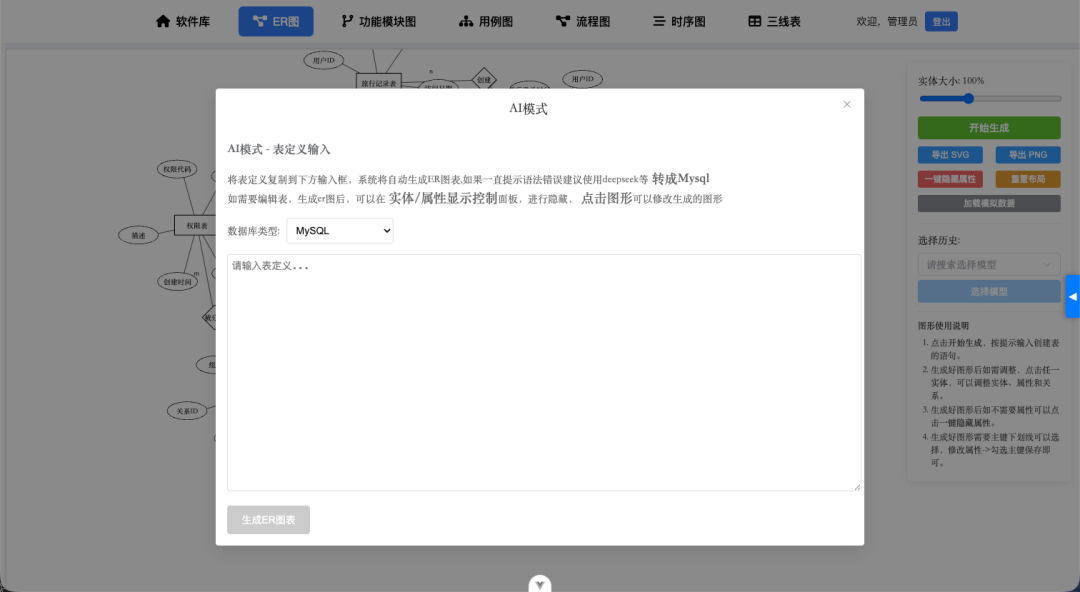Dismiss the AI模式 dialog via ×
Viewport: 1080px width, 592px height.
point(847,103)
